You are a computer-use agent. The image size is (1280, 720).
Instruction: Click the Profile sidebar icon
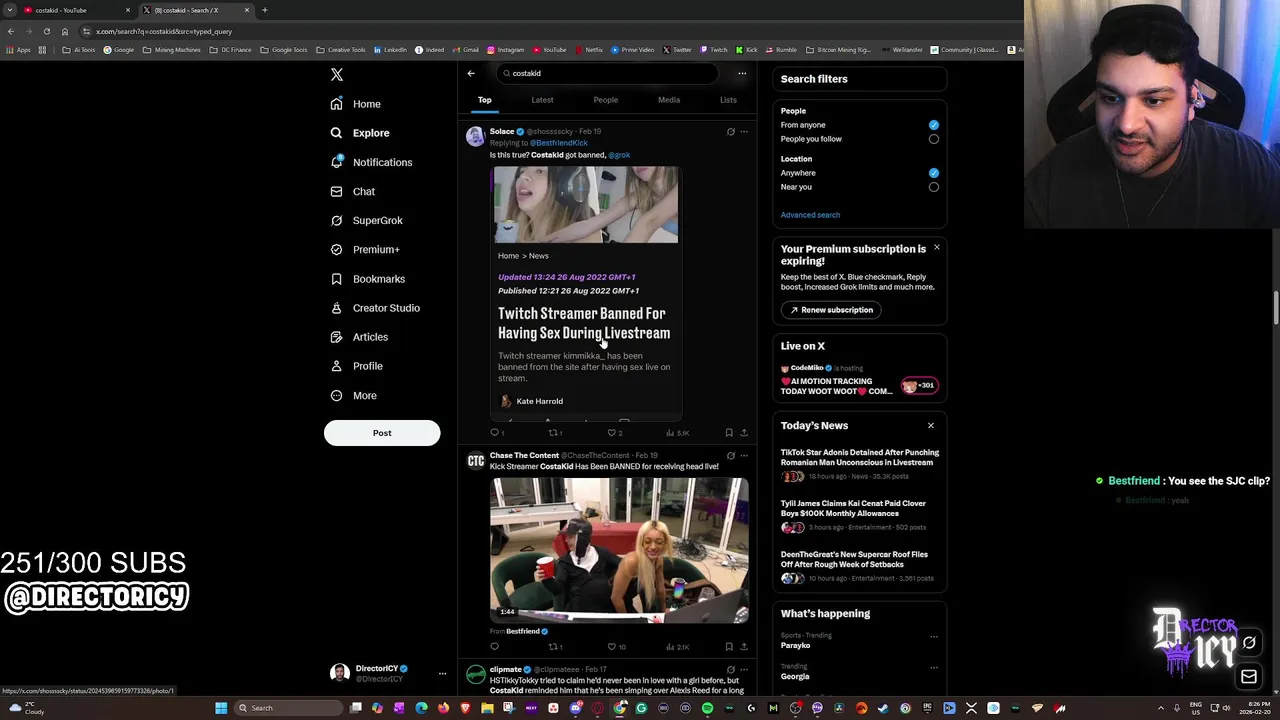337,366
